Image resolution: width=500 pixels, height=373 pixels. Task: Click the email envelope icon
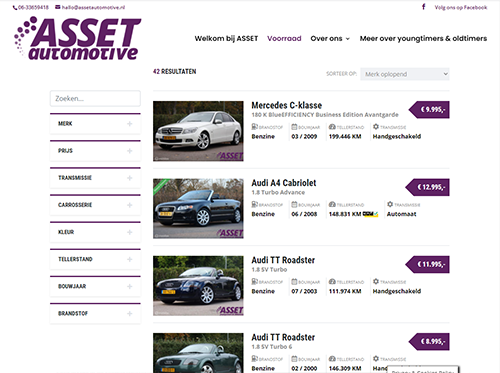(58, 7)
